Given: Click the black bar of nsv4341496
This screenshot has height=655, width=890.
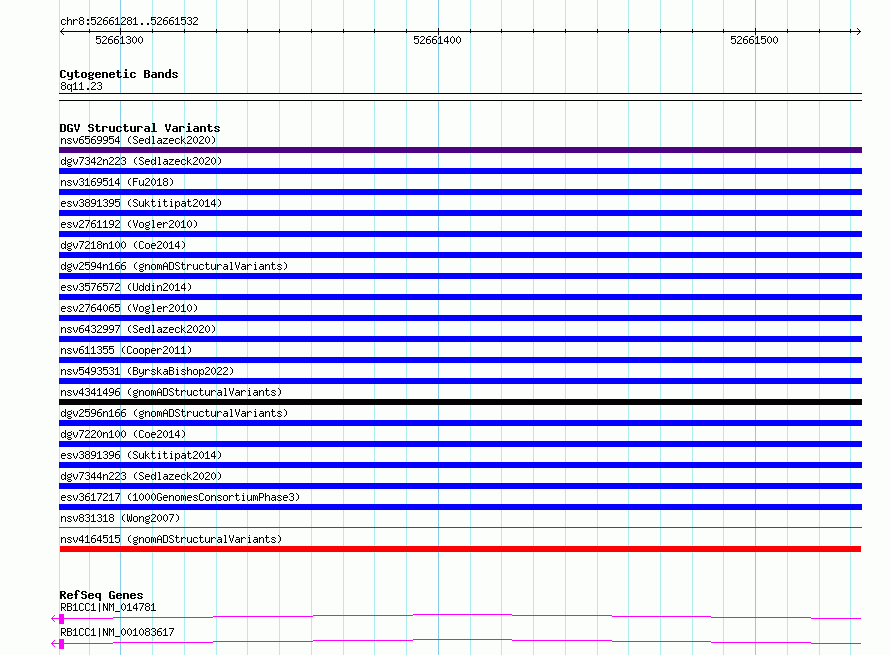Looking at the screenshot, I should point(460,402).
